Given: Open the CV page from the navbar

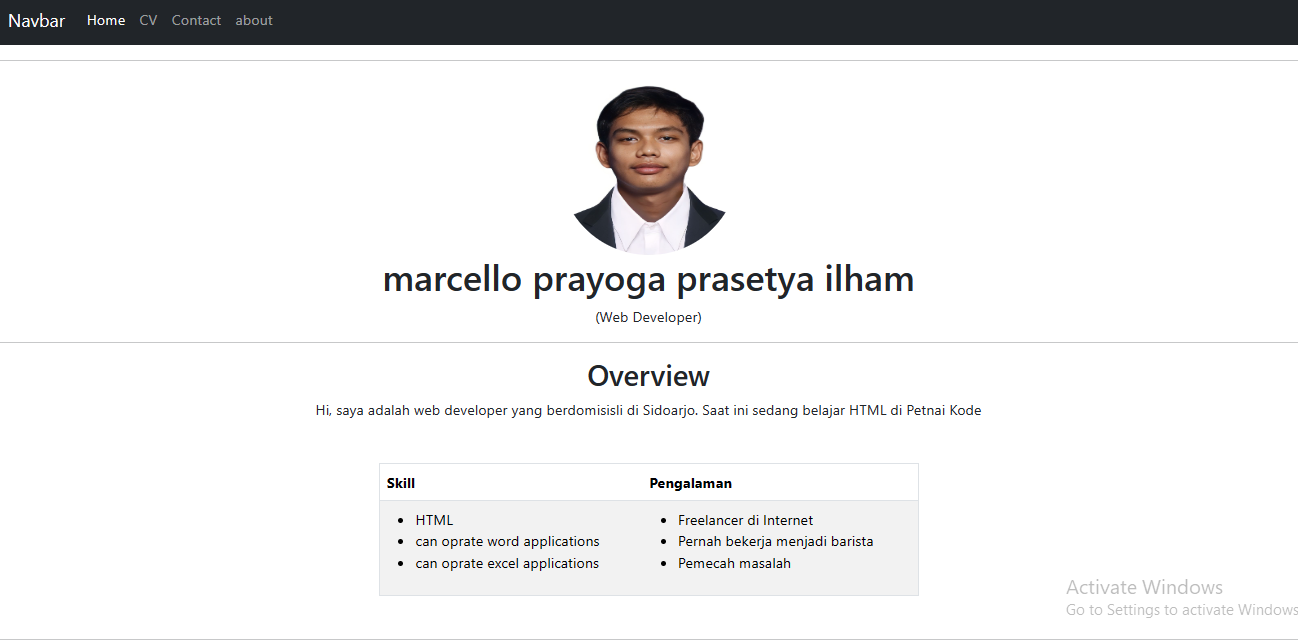Looking at the screenshot, I should pyautogui.click(x=148, y=20).
